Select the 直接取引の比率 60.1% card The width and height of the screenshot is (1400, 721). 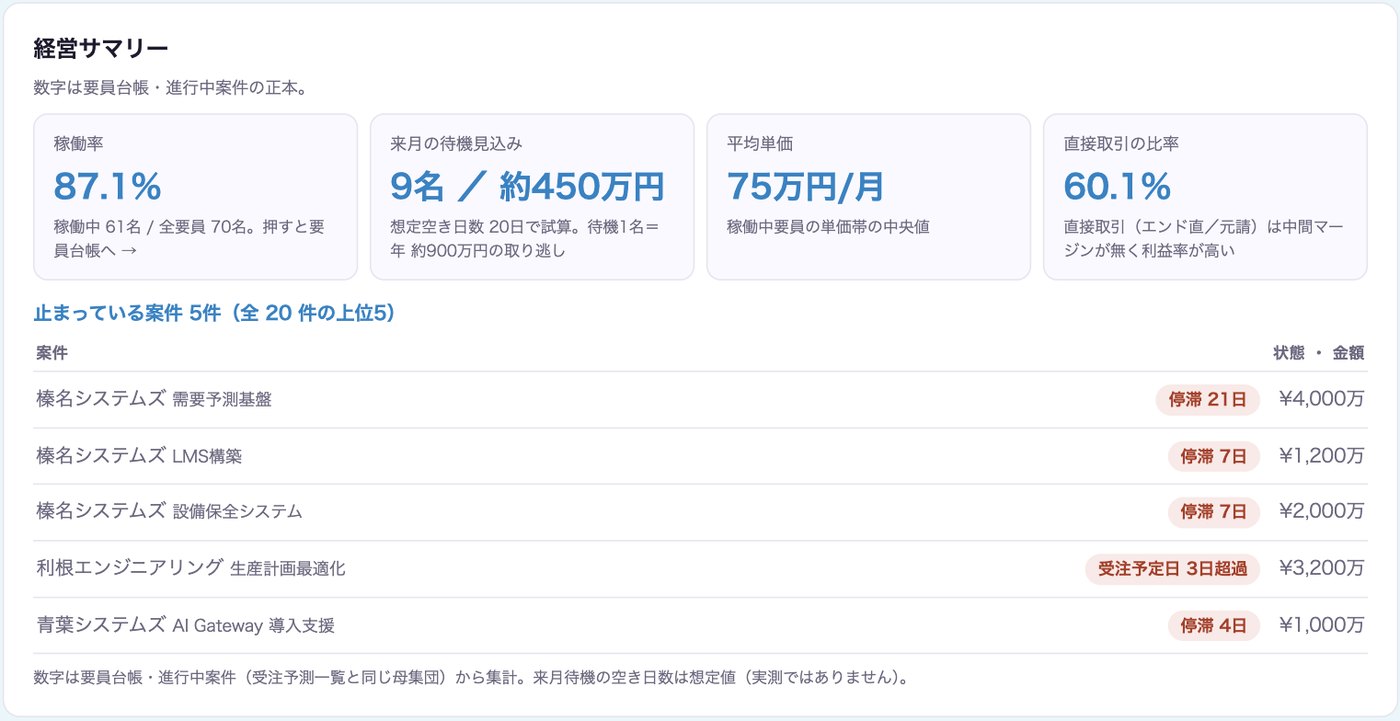pyautogui.click(x=1205, y=197)
